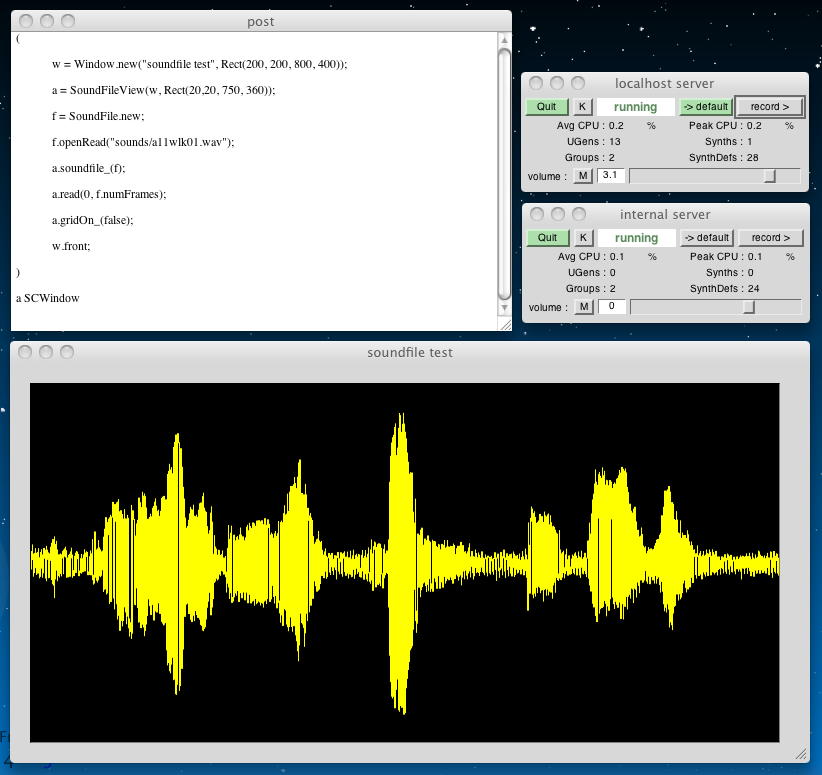Click the 'localhost server' window title
The image size is (822, 775).
click(x=664, y=83)
